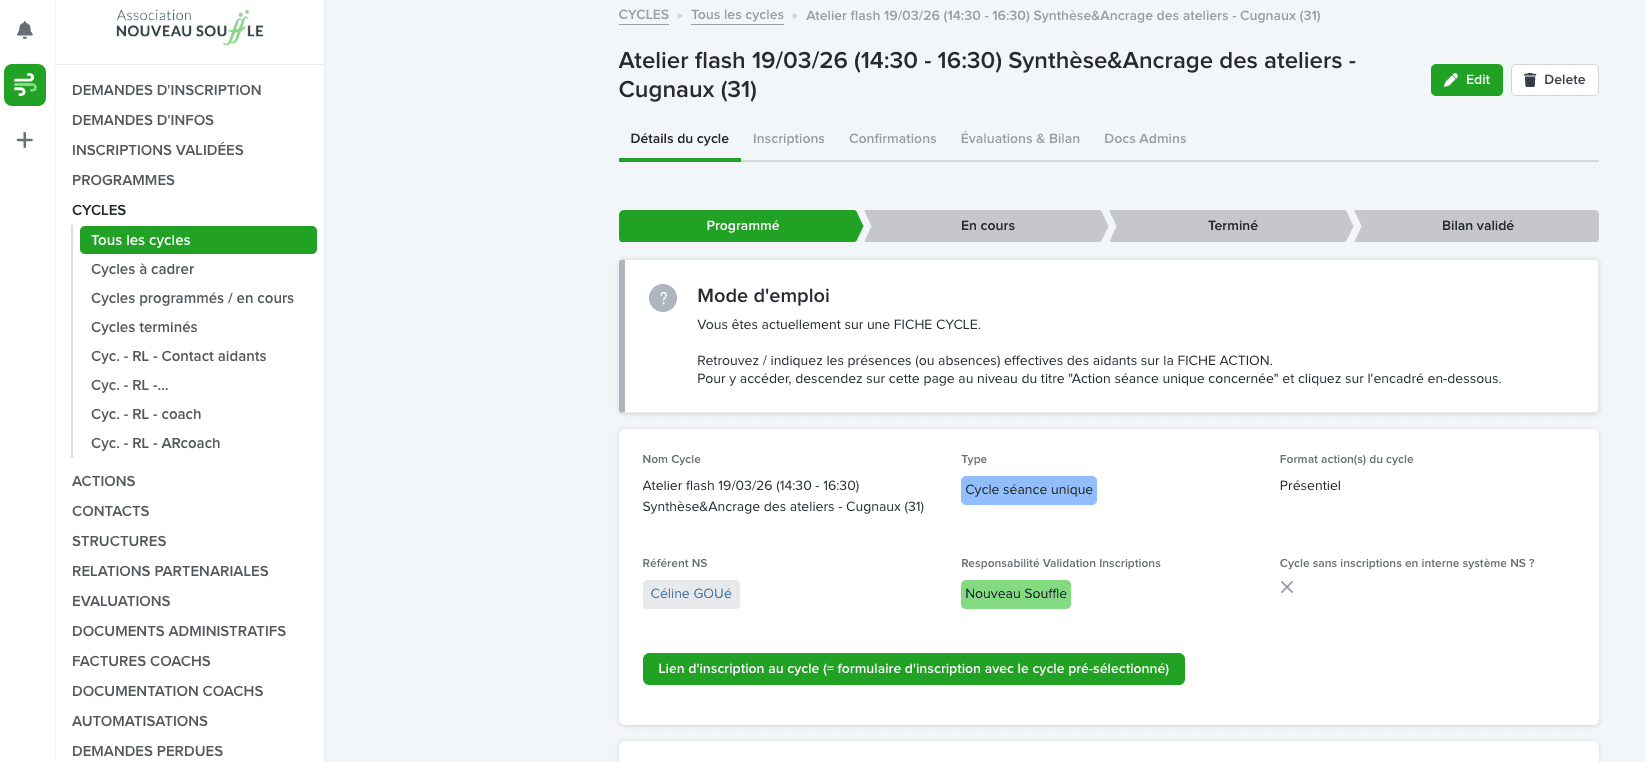Image resolution: width=1646 pixels, height=762 pixels.
Task: Switch to the Inscriptions tab
Action: tap(789, 139)
